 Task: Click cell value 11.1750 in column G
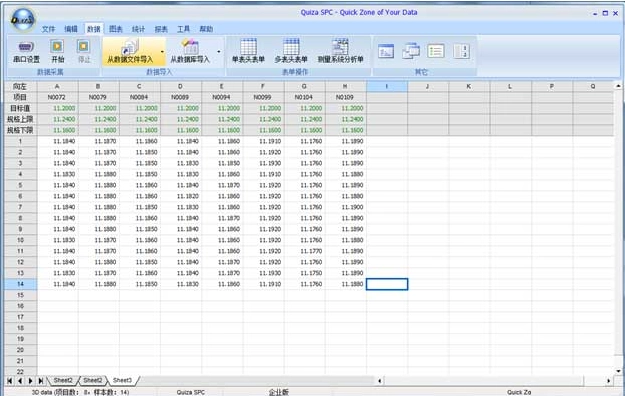[x=305, y=273]
